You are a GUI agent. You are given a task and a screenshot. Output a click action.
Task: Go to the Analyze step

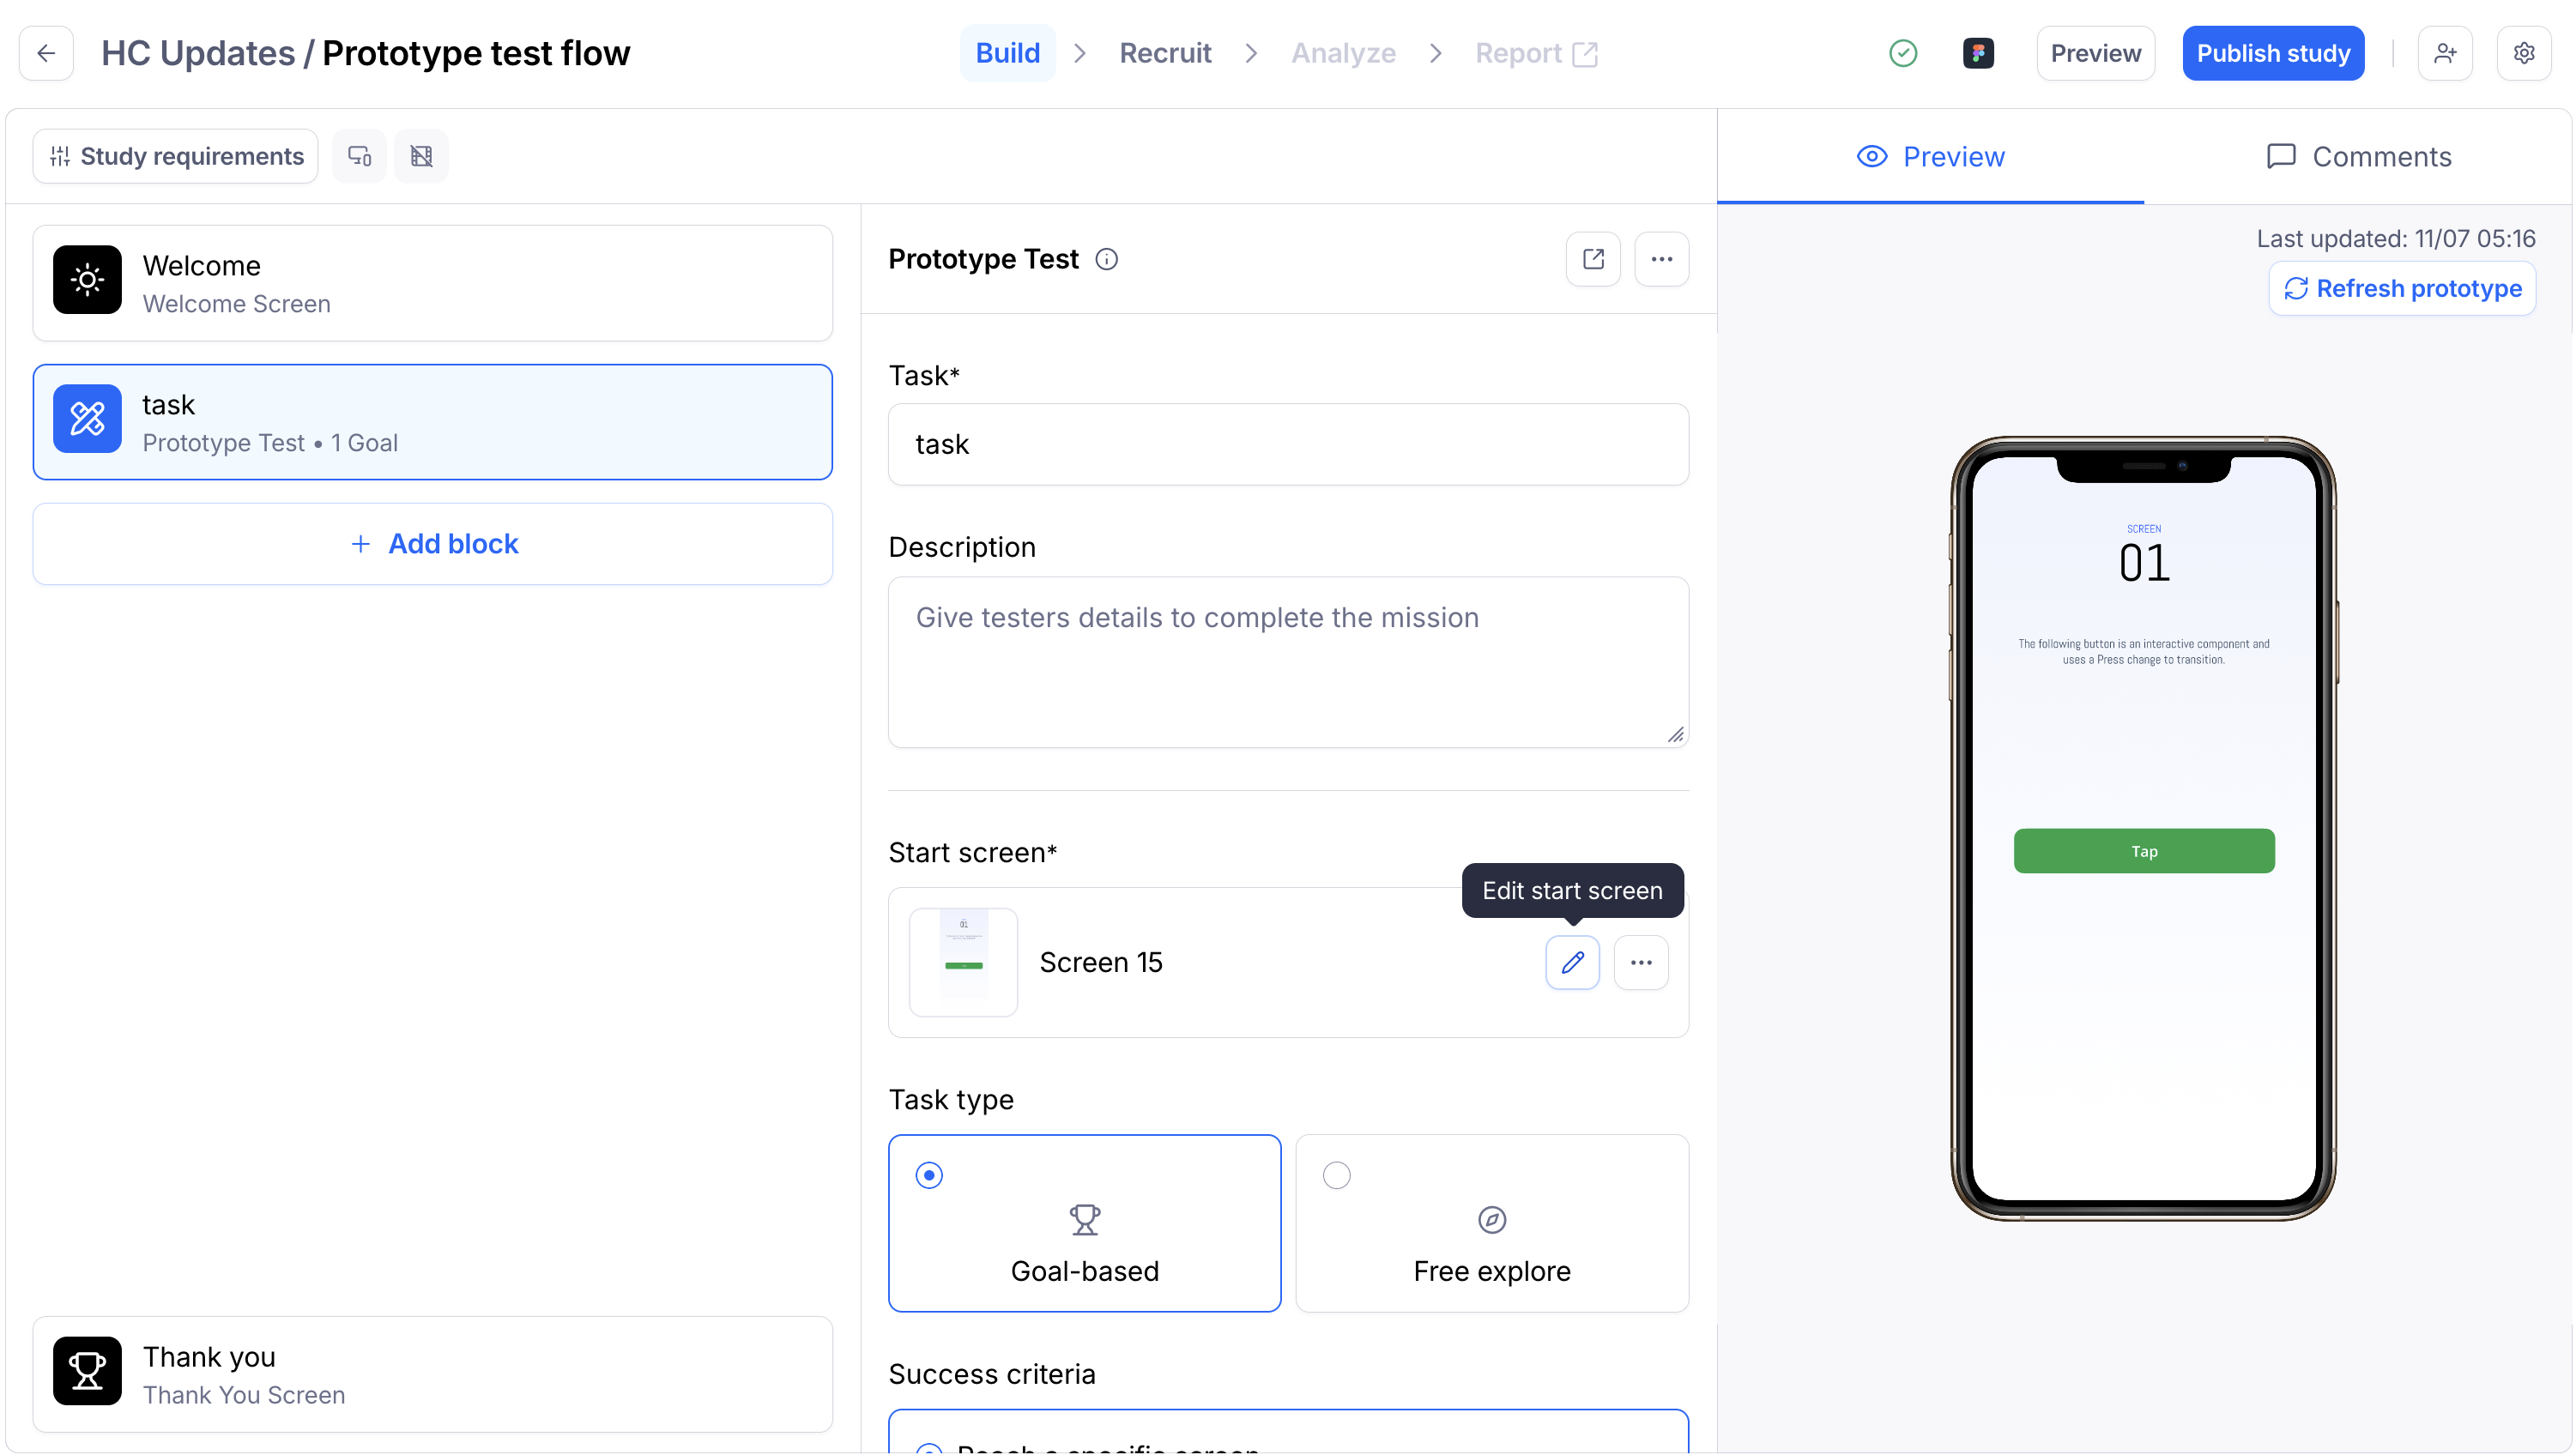point(1343,53)
